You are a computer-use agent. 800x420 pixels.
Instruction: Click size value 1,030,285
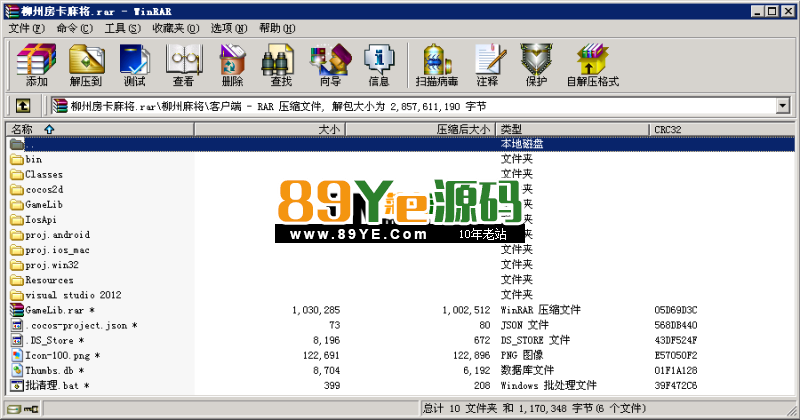(316, 310)
